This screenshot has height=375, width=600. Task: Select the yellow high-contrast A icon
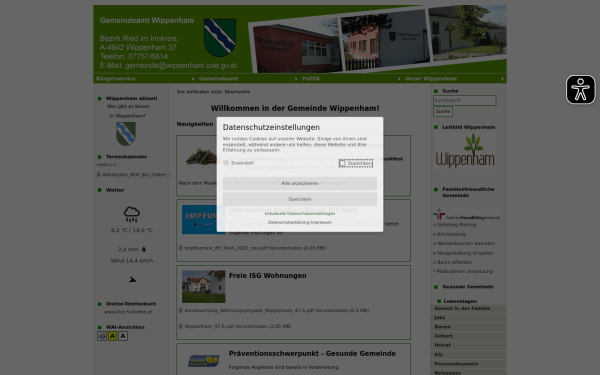pos(112,336)
